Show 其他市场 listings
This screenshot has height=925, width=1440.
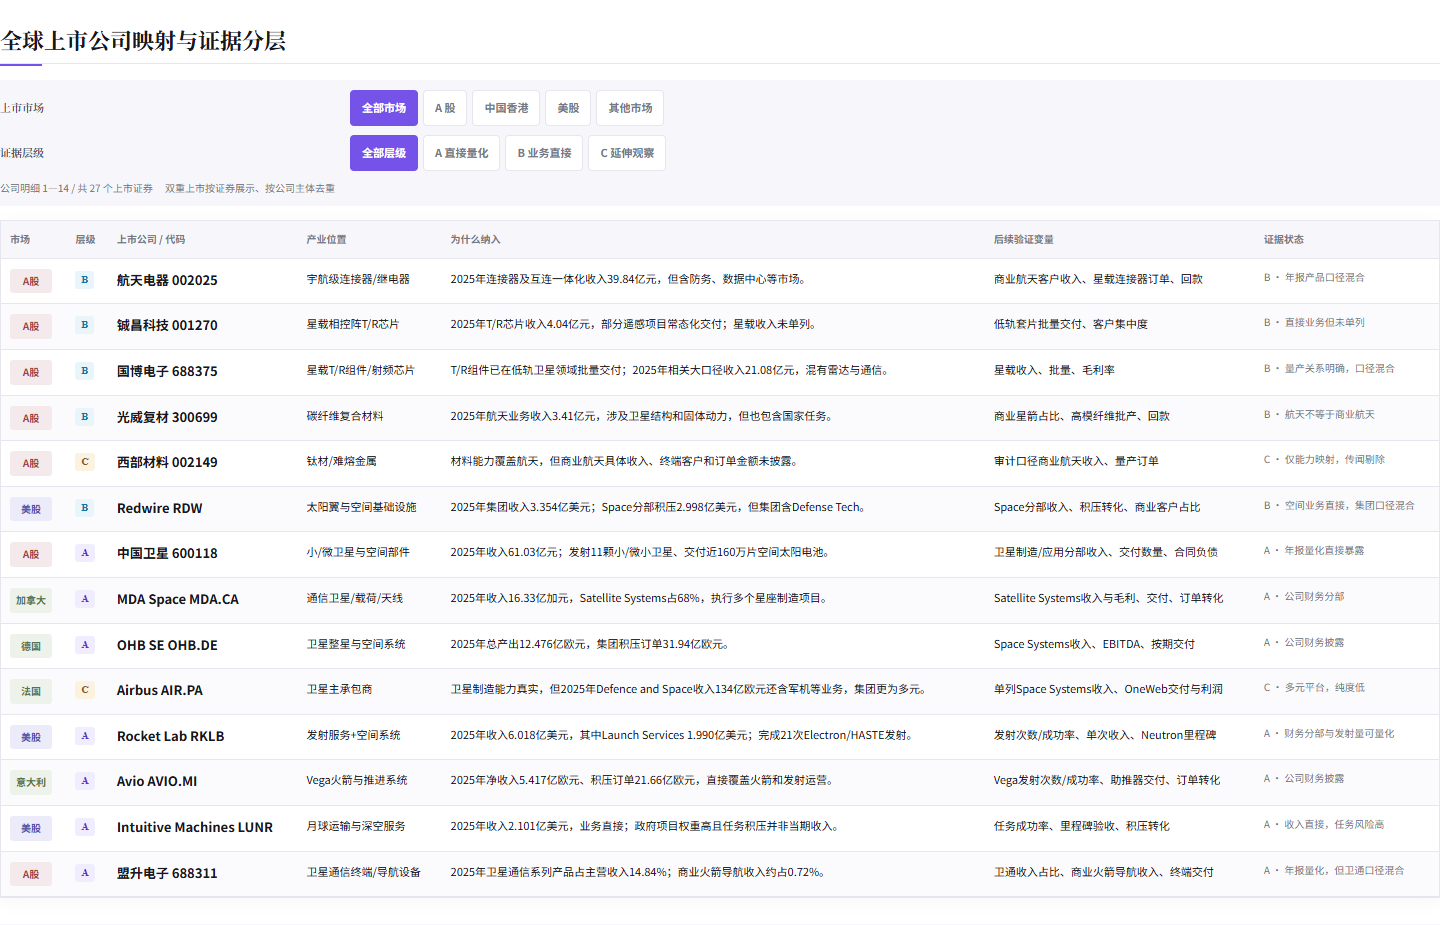pyautogui.click(x=630, y=108)
